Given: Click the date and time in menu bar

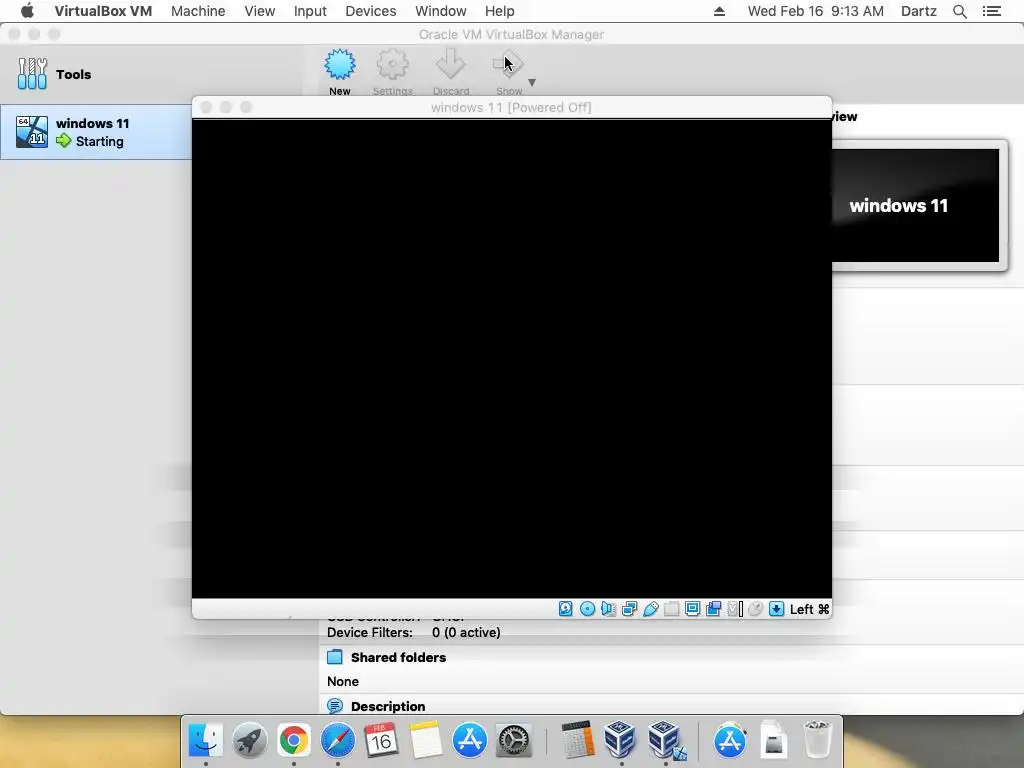Looking at the screenshot, I should pos(815,11).
